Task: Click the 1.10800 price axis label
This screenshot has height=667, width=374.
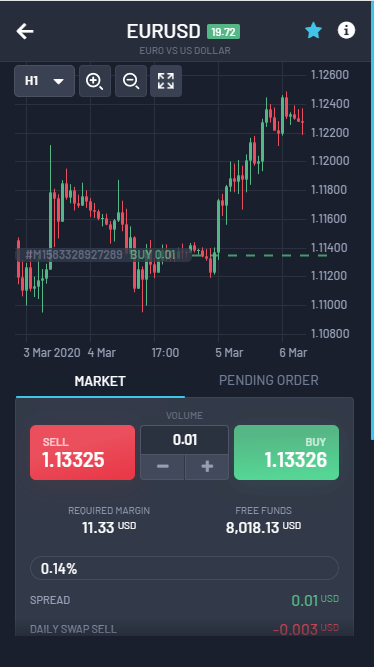Action: (330, 334)
